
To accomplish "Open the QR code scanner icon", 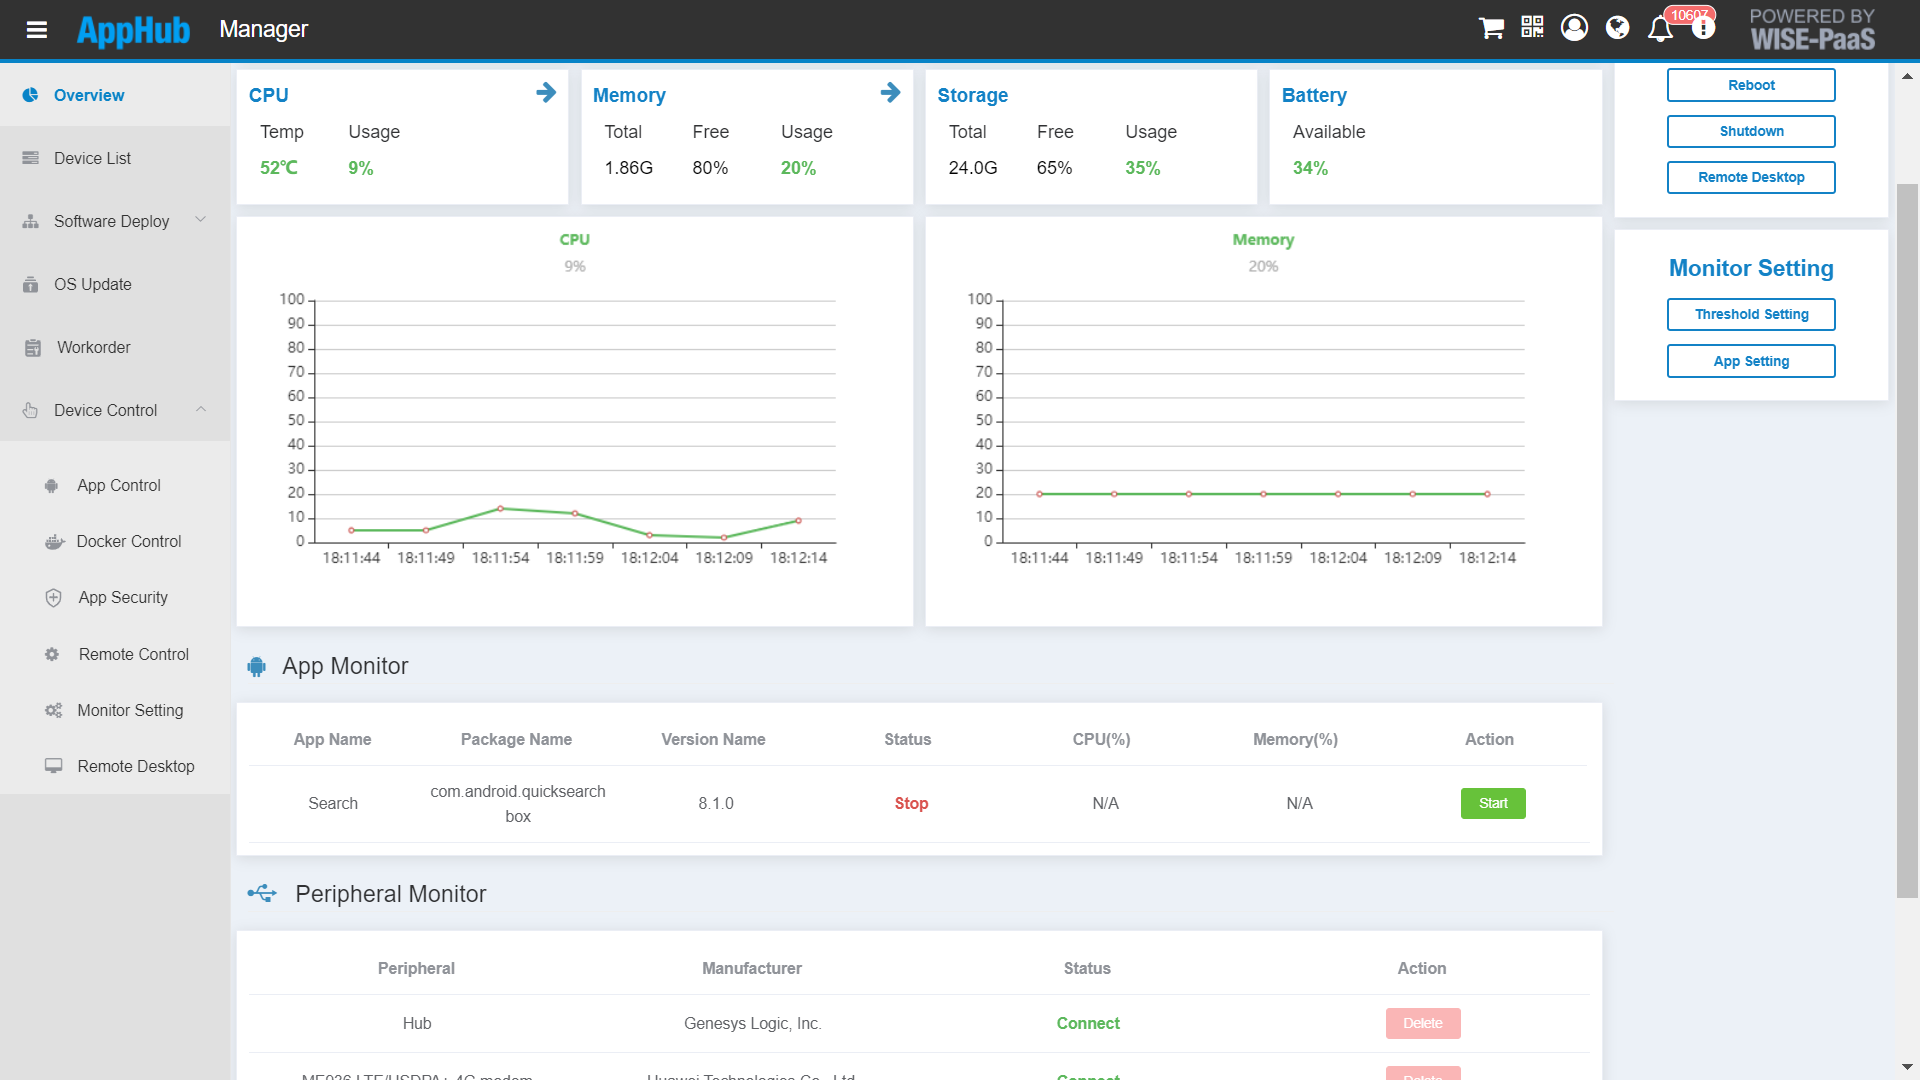I will [1532, 27].
